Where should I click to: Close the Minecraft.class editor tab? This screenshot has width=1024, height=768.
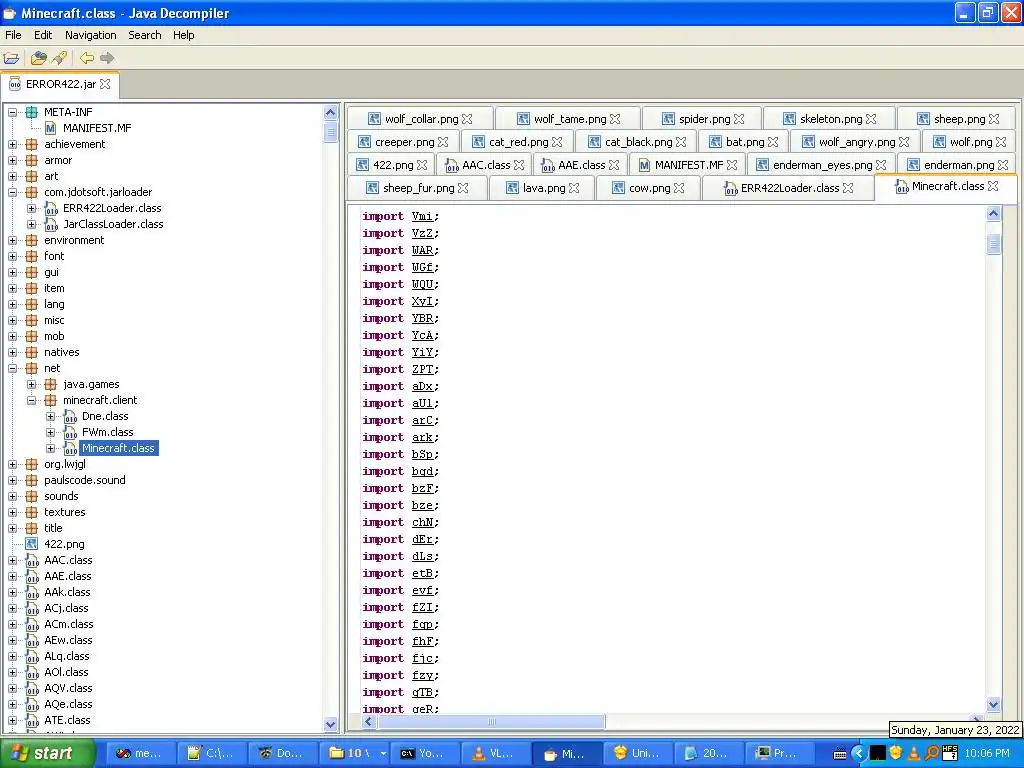click(993, 186)
